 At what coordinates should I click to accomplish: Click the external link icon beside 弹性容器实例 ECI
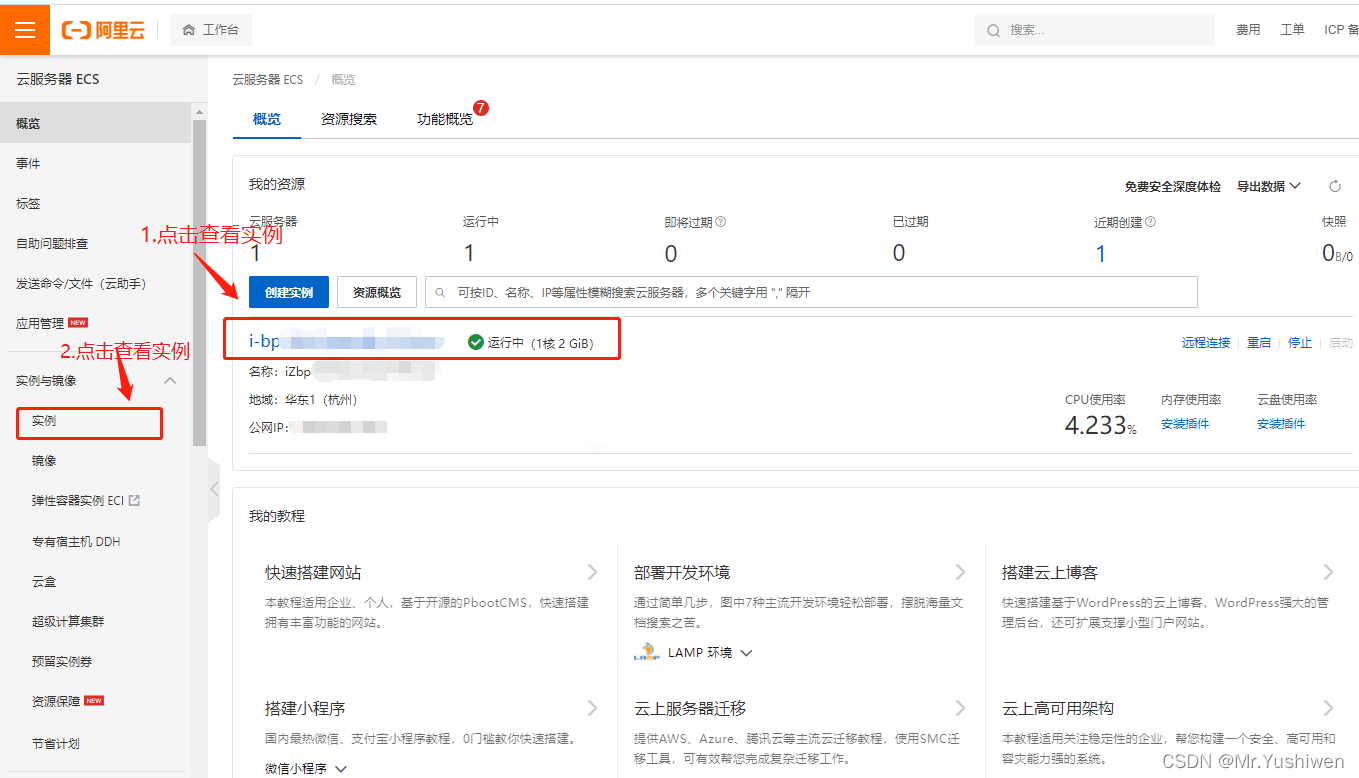pos(135,501)
